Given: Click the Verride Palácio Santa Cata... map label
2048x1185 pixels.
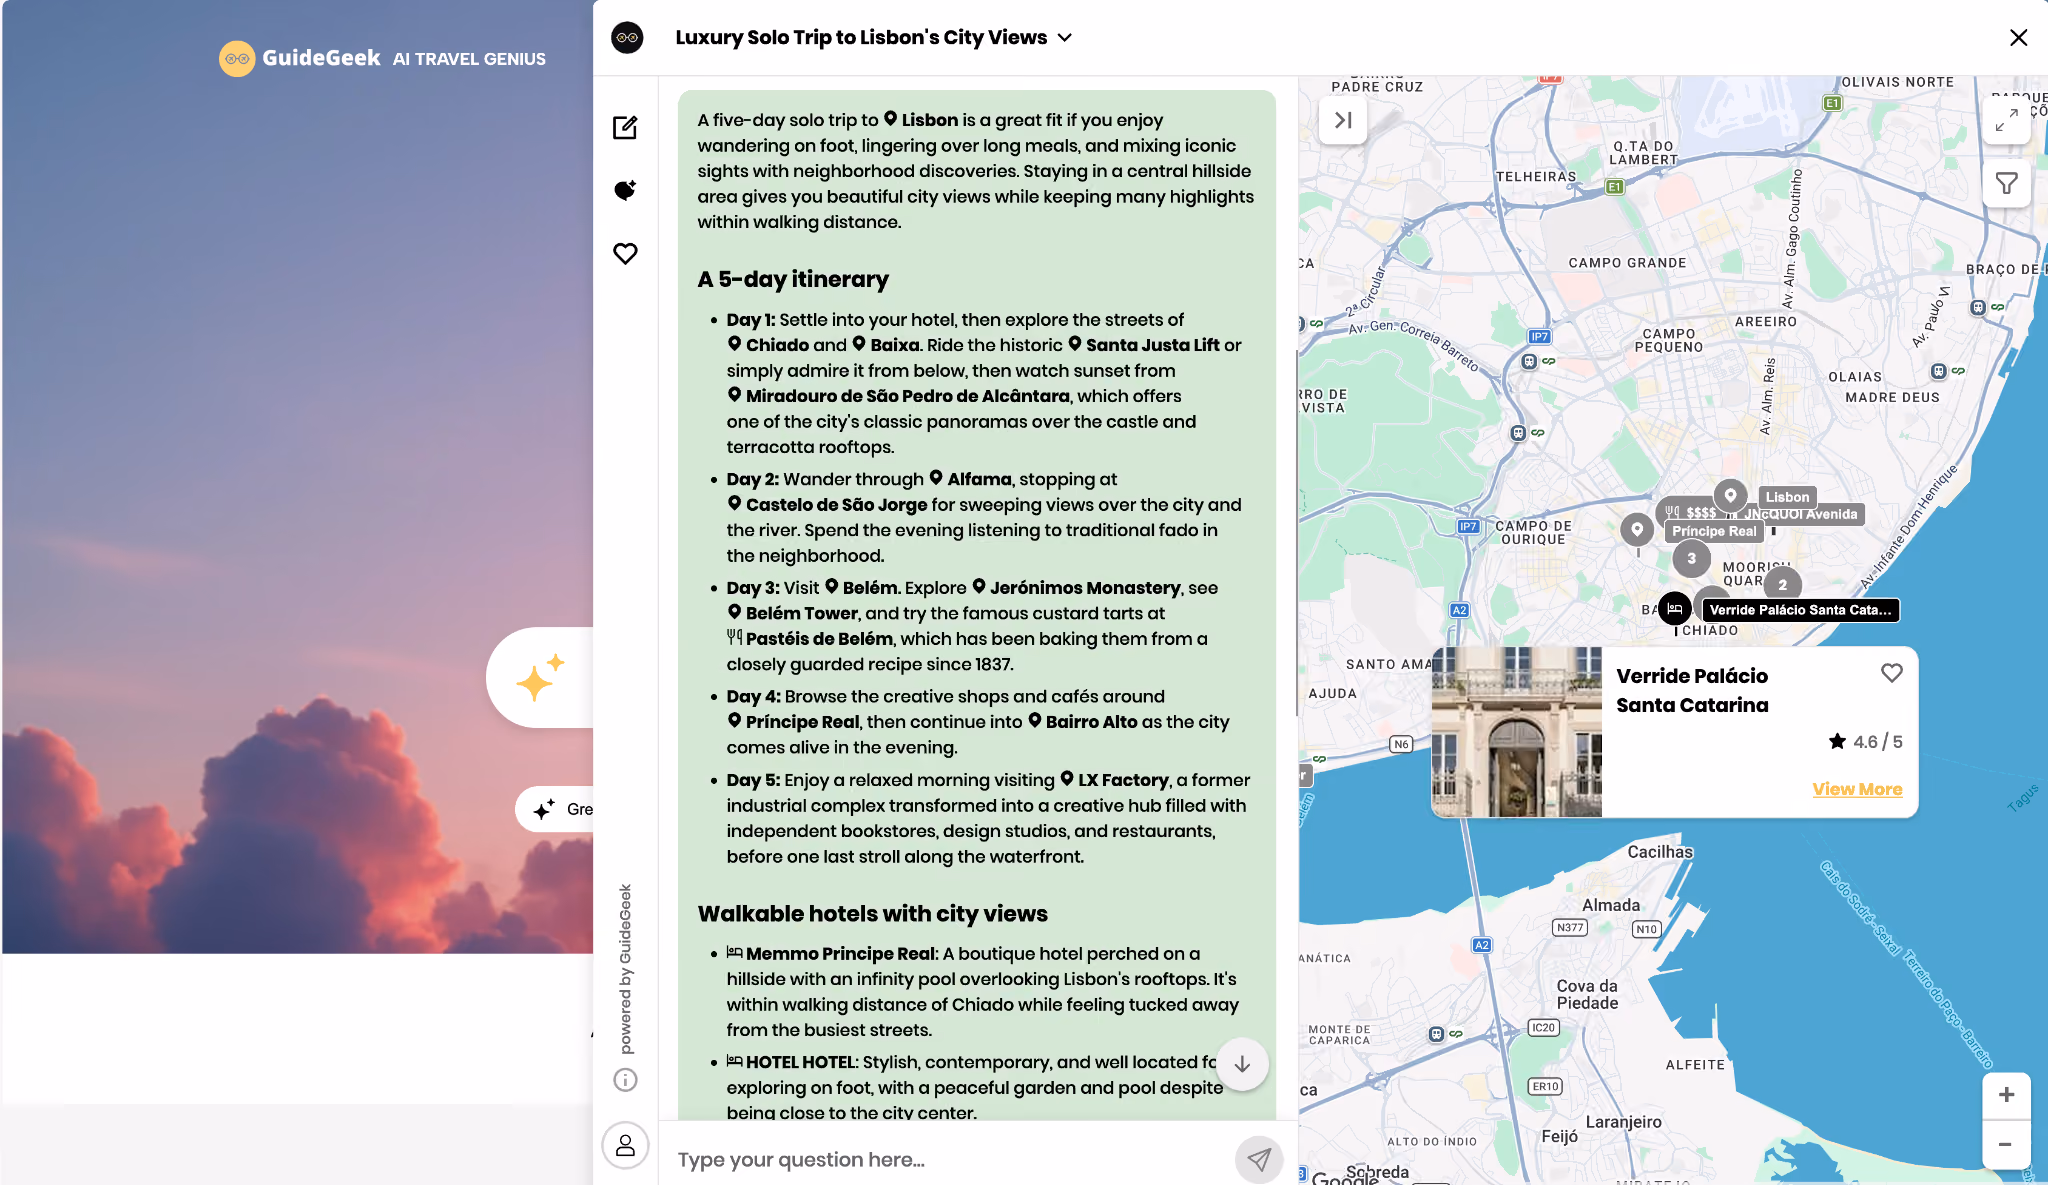Looking at the screenshot, I should pos(1800,610).
